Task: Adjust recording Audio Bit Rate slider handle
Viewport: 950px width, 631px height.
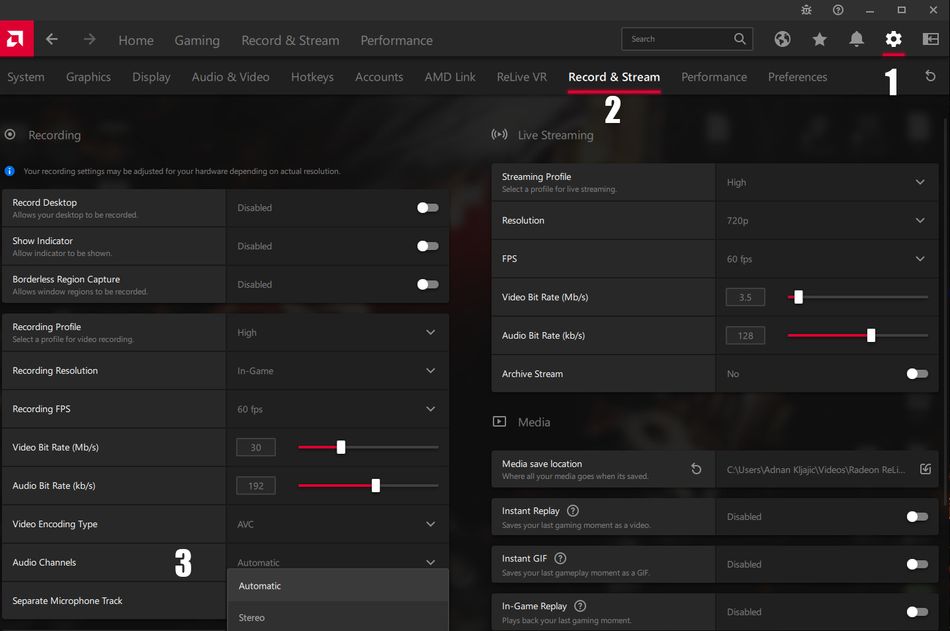Action: pyautogui.click(x=376, y=485)
